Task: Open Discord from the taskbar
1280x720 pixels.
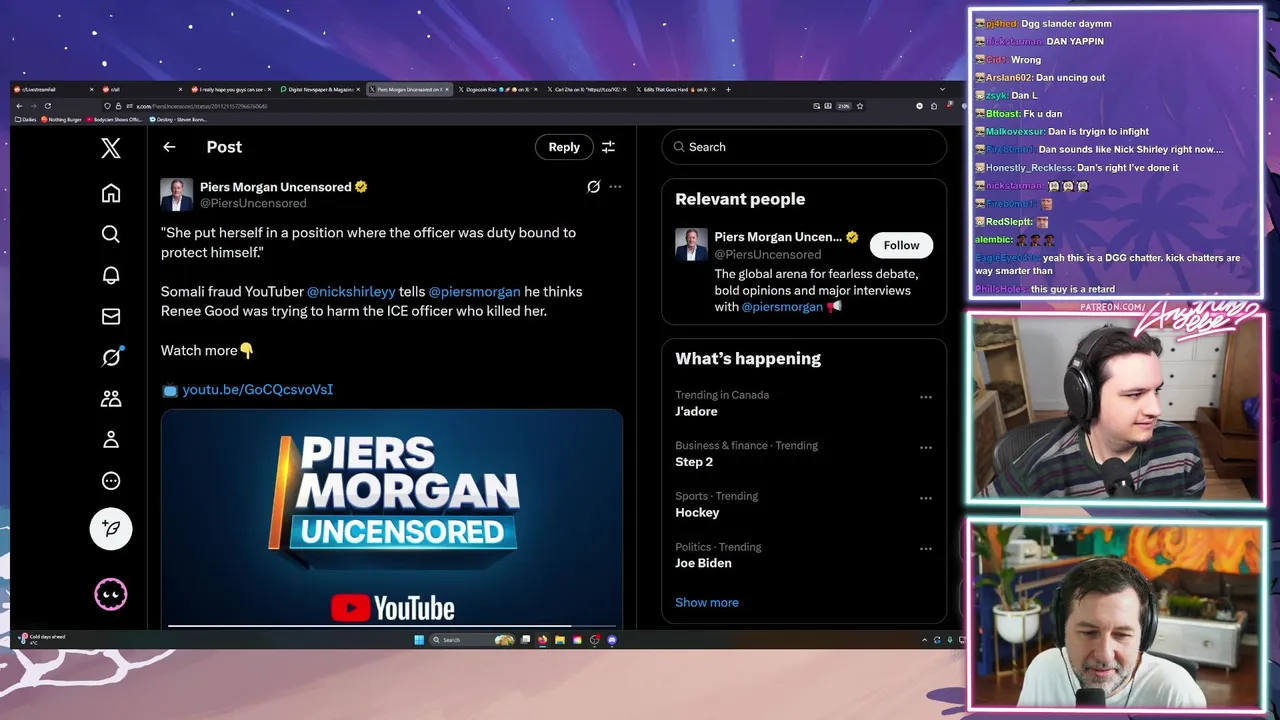Action: pyautogui.click(x=612, y=640)
